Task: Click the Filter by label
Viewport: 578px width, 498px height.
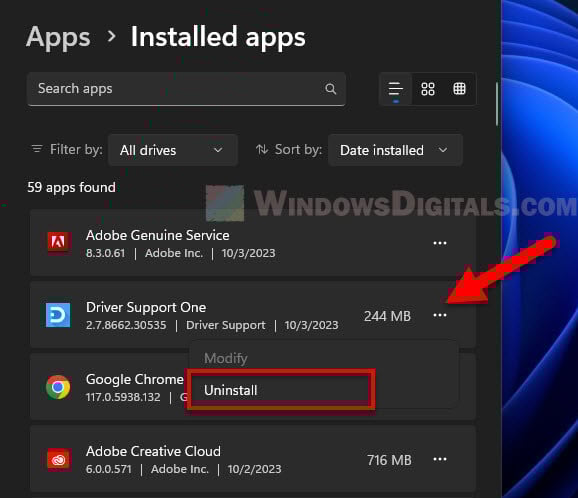Action: (x=76, y=149)
